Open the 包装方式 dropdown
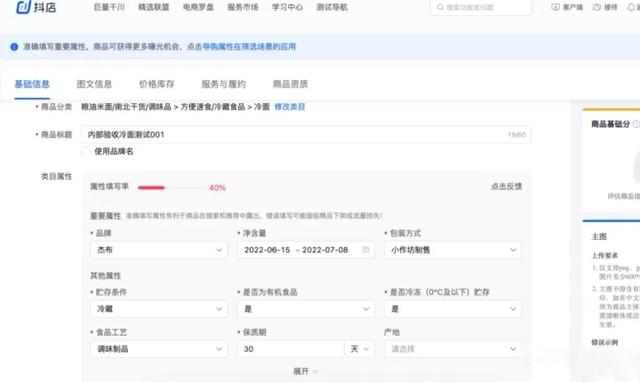 pos(453,250)
